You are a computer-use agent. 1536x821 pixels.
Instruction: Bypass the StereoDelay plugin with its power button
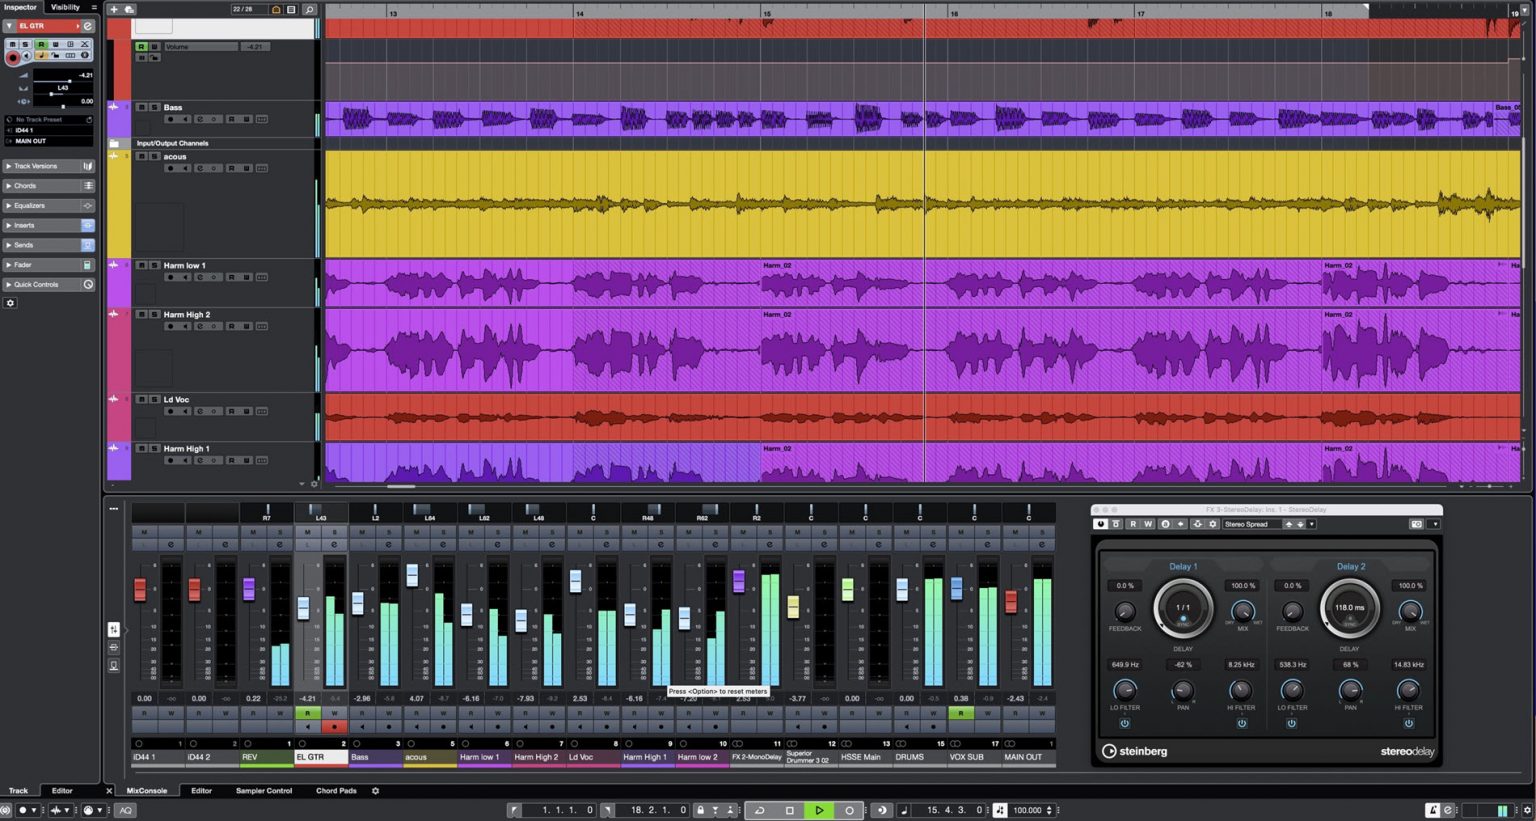[1100, 524]
